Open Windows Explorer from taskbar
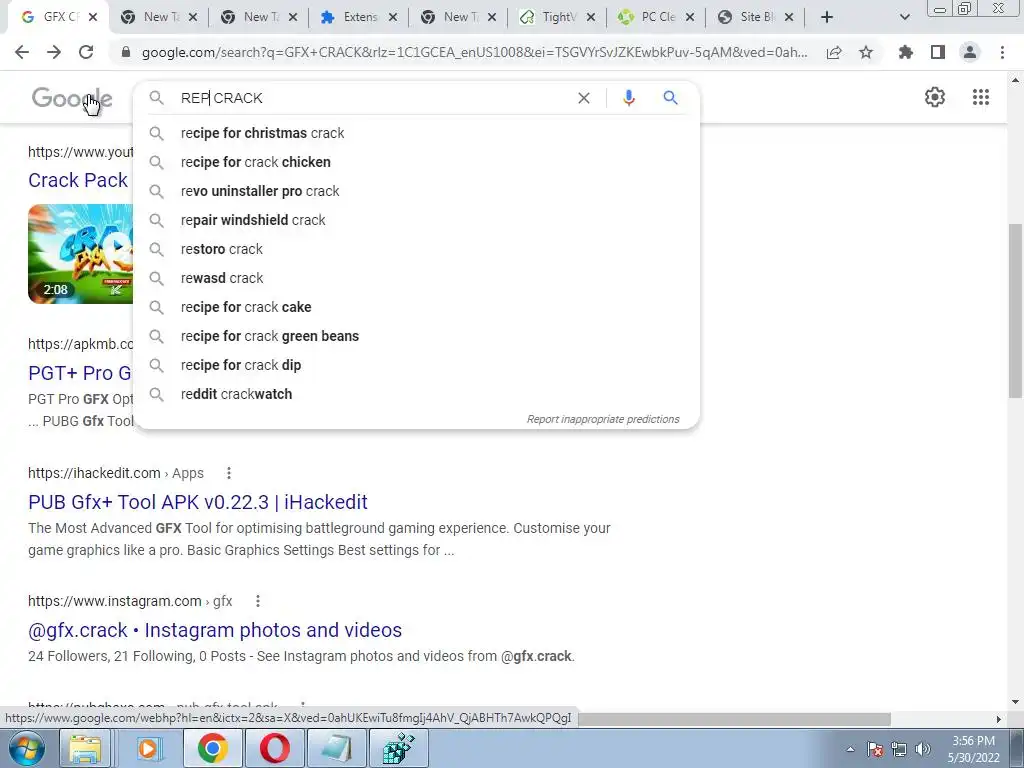 point(86,748)
